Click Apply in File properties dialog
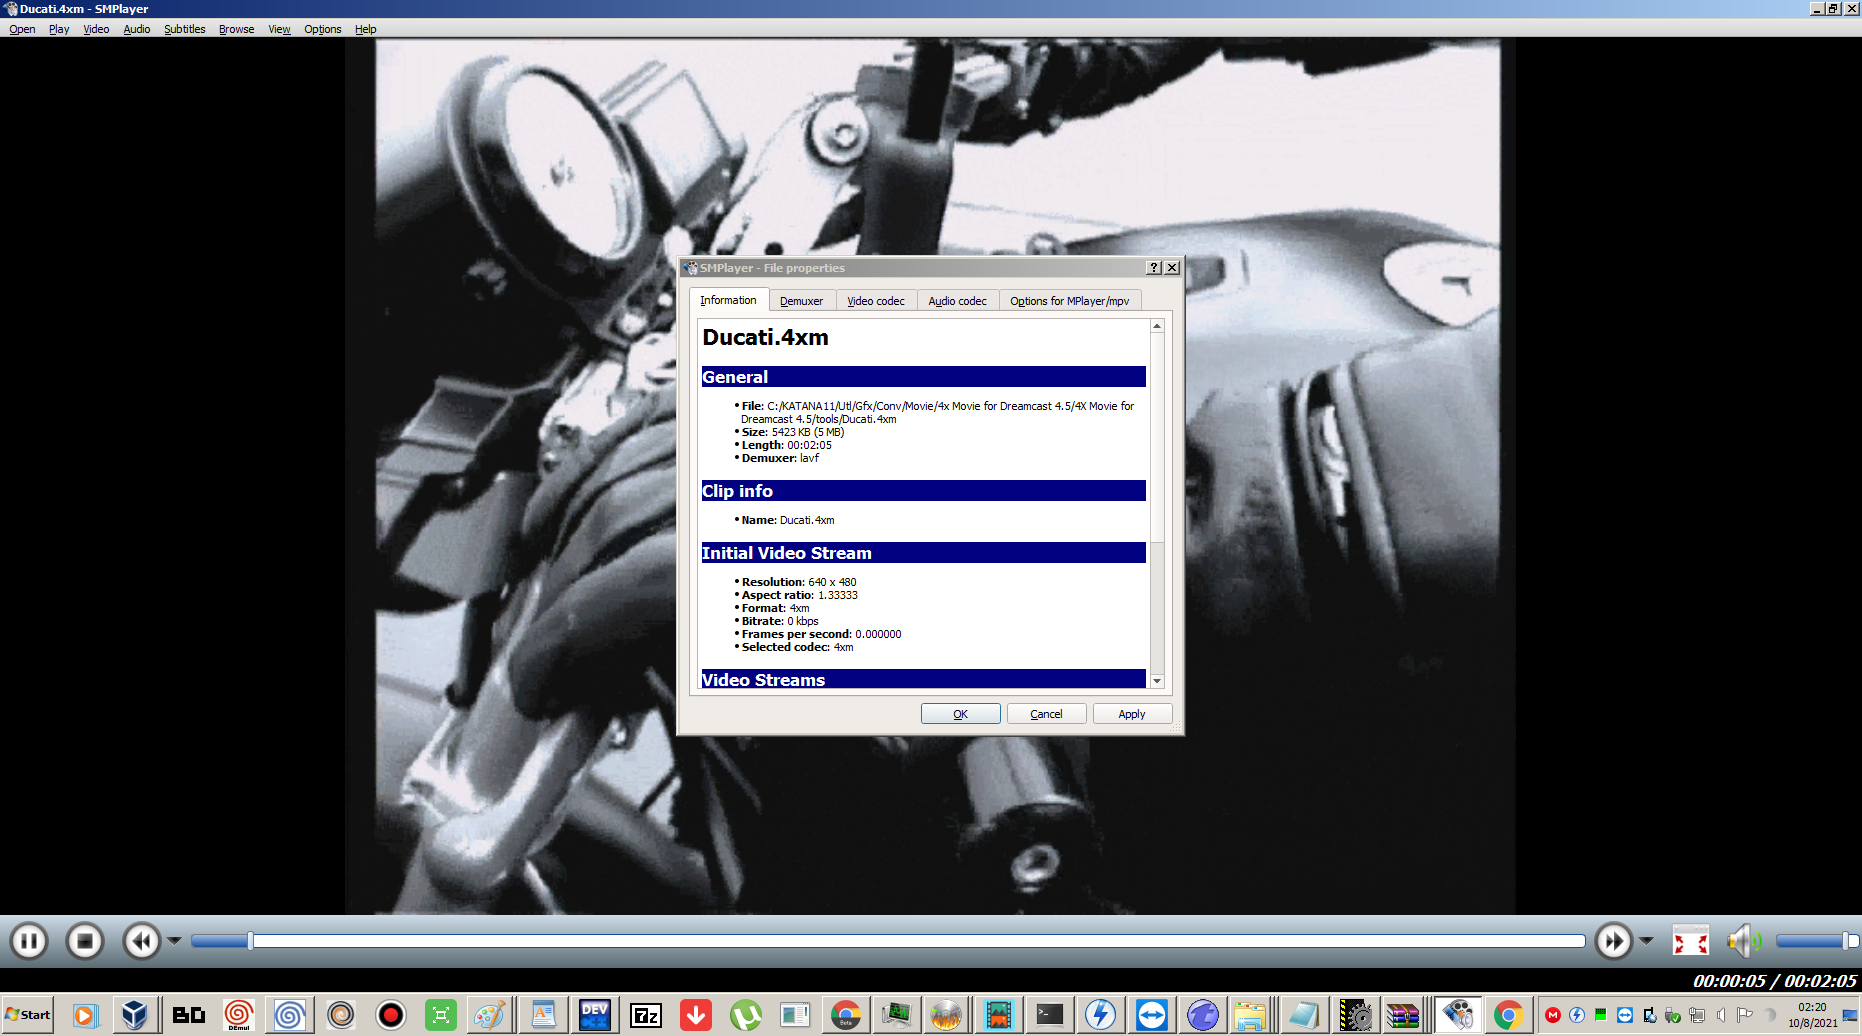Image resolution: width=1862 pixels, height=1036 pixels. point(1132,714)
